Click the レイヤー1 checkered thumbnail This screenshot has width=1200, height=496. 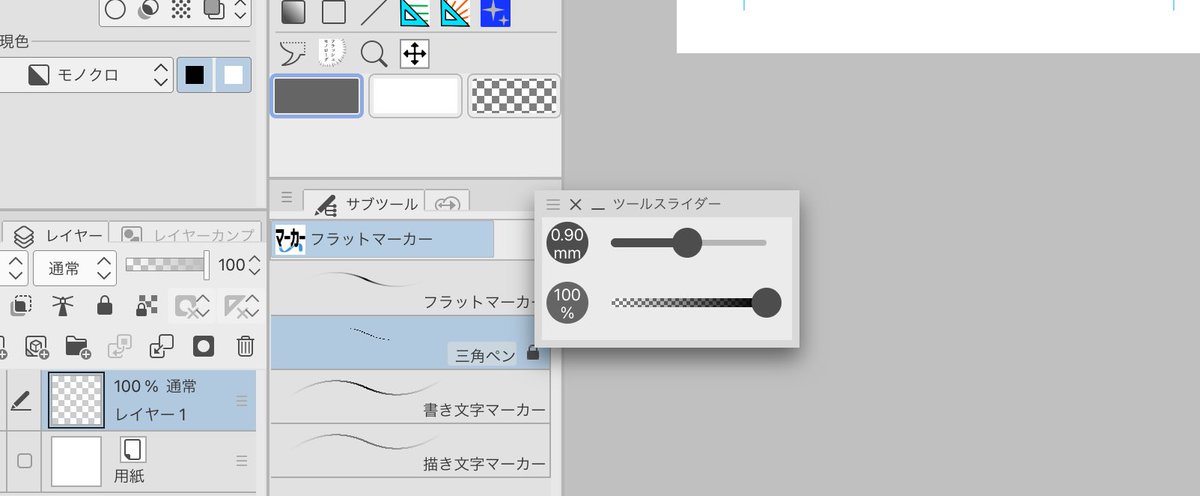pos(76,401)
